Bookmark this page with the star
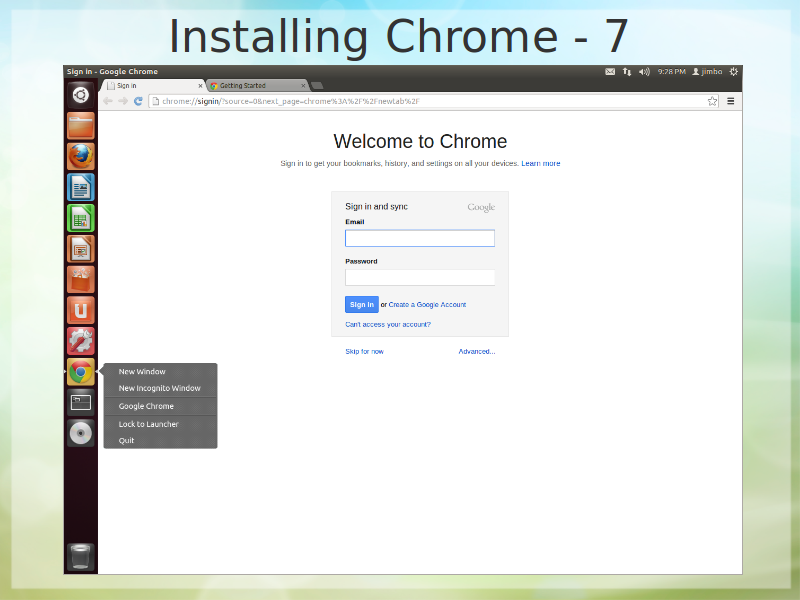Viewport: 800px width, 600px height. click(712, 101)
